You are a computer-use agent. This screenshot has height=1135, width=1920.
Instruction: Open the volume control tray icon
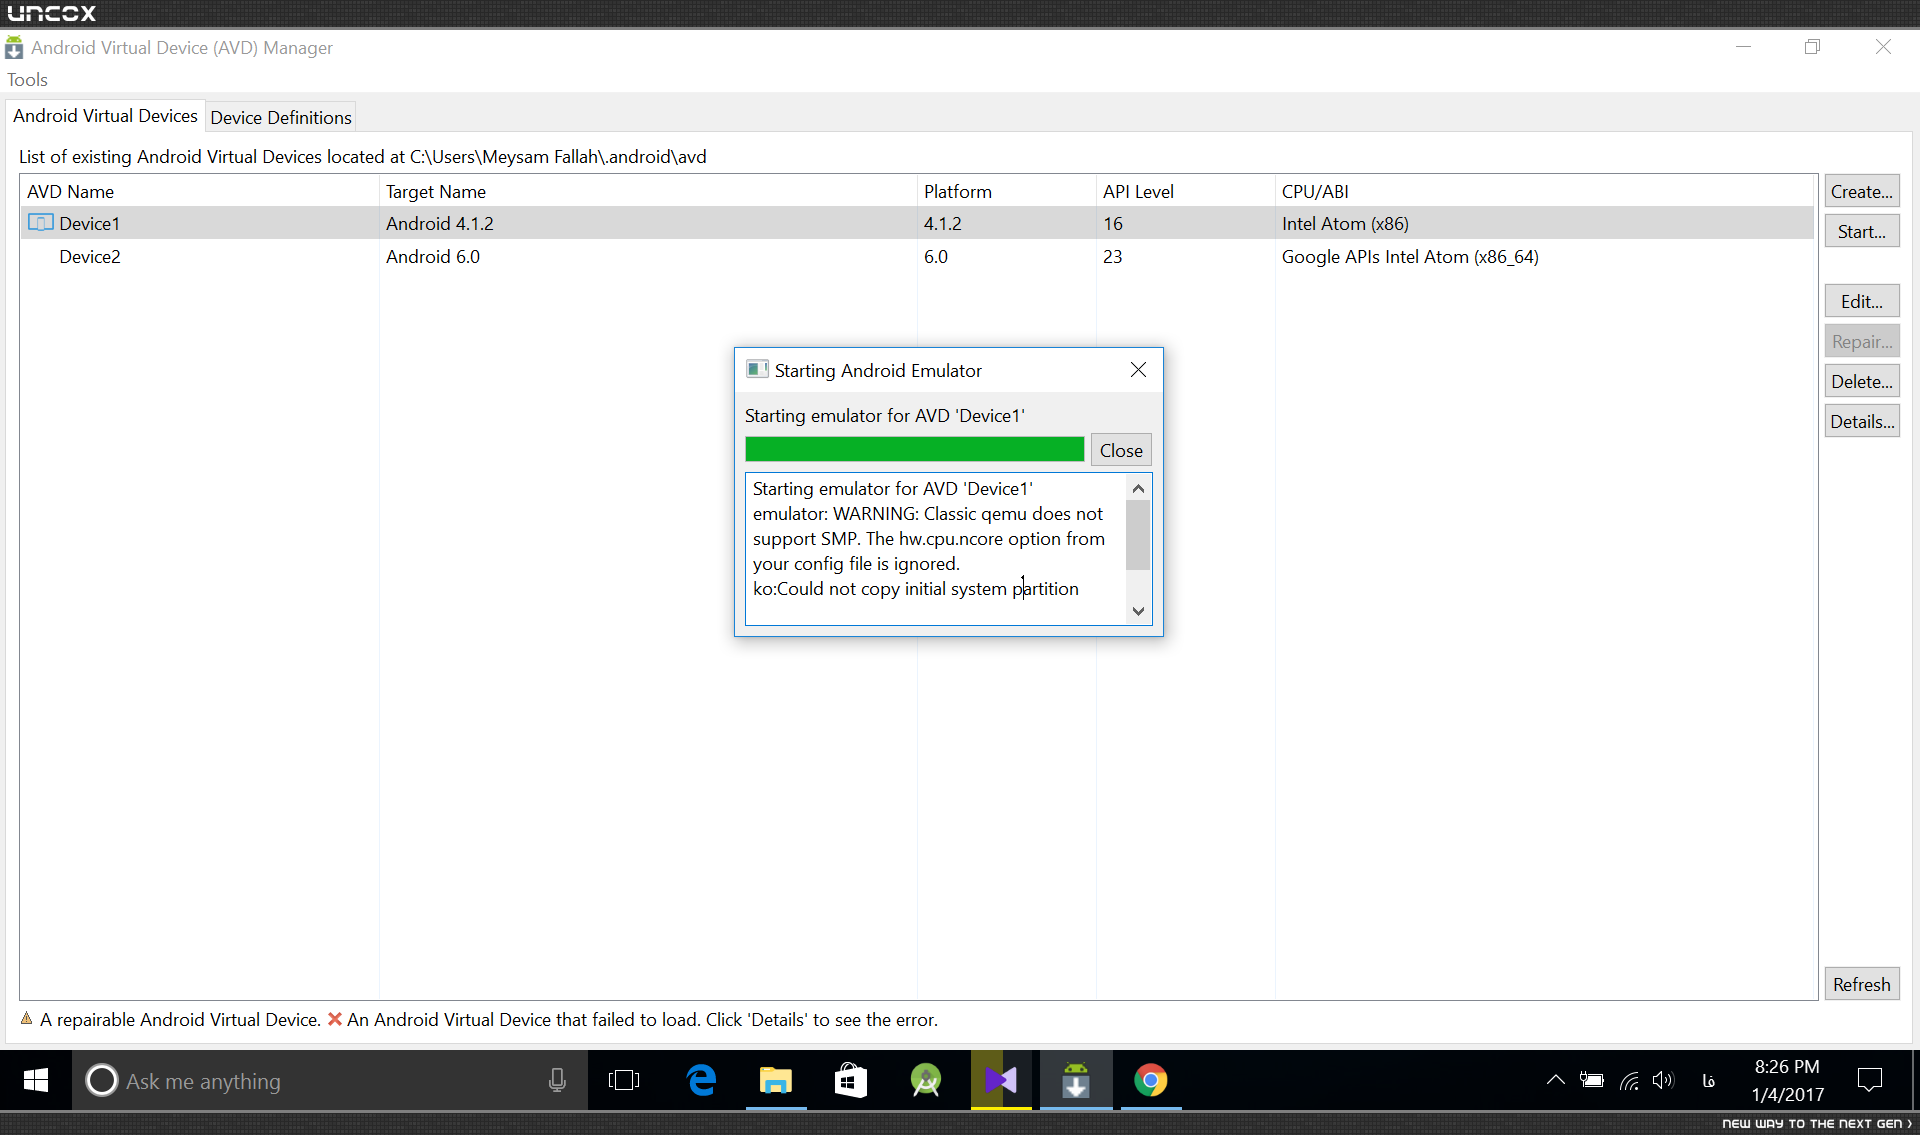click(x=1663, y=1080)
